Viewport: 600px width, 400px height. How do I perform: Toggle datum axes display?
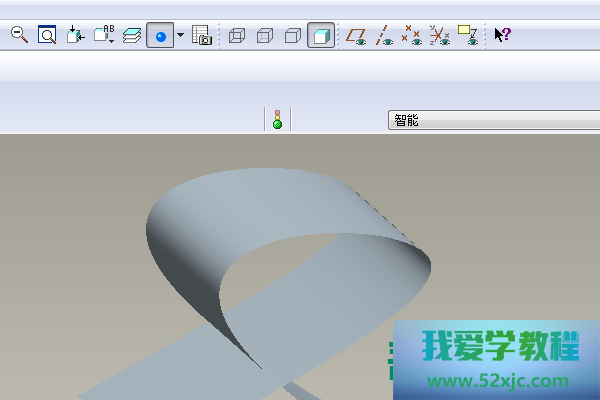(x=383, y=36)
